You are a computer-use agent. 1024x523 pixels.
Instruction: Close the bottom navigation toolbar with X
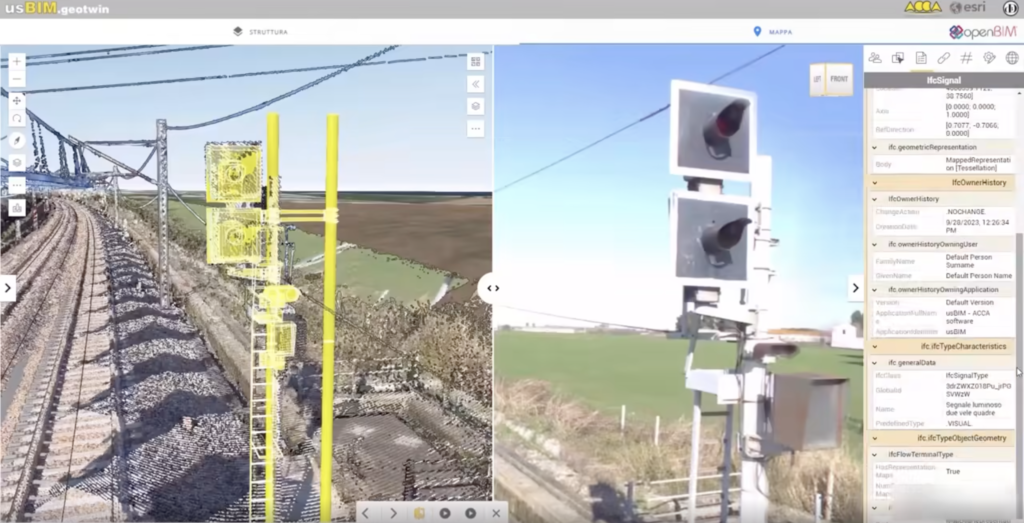pos(496,513)
